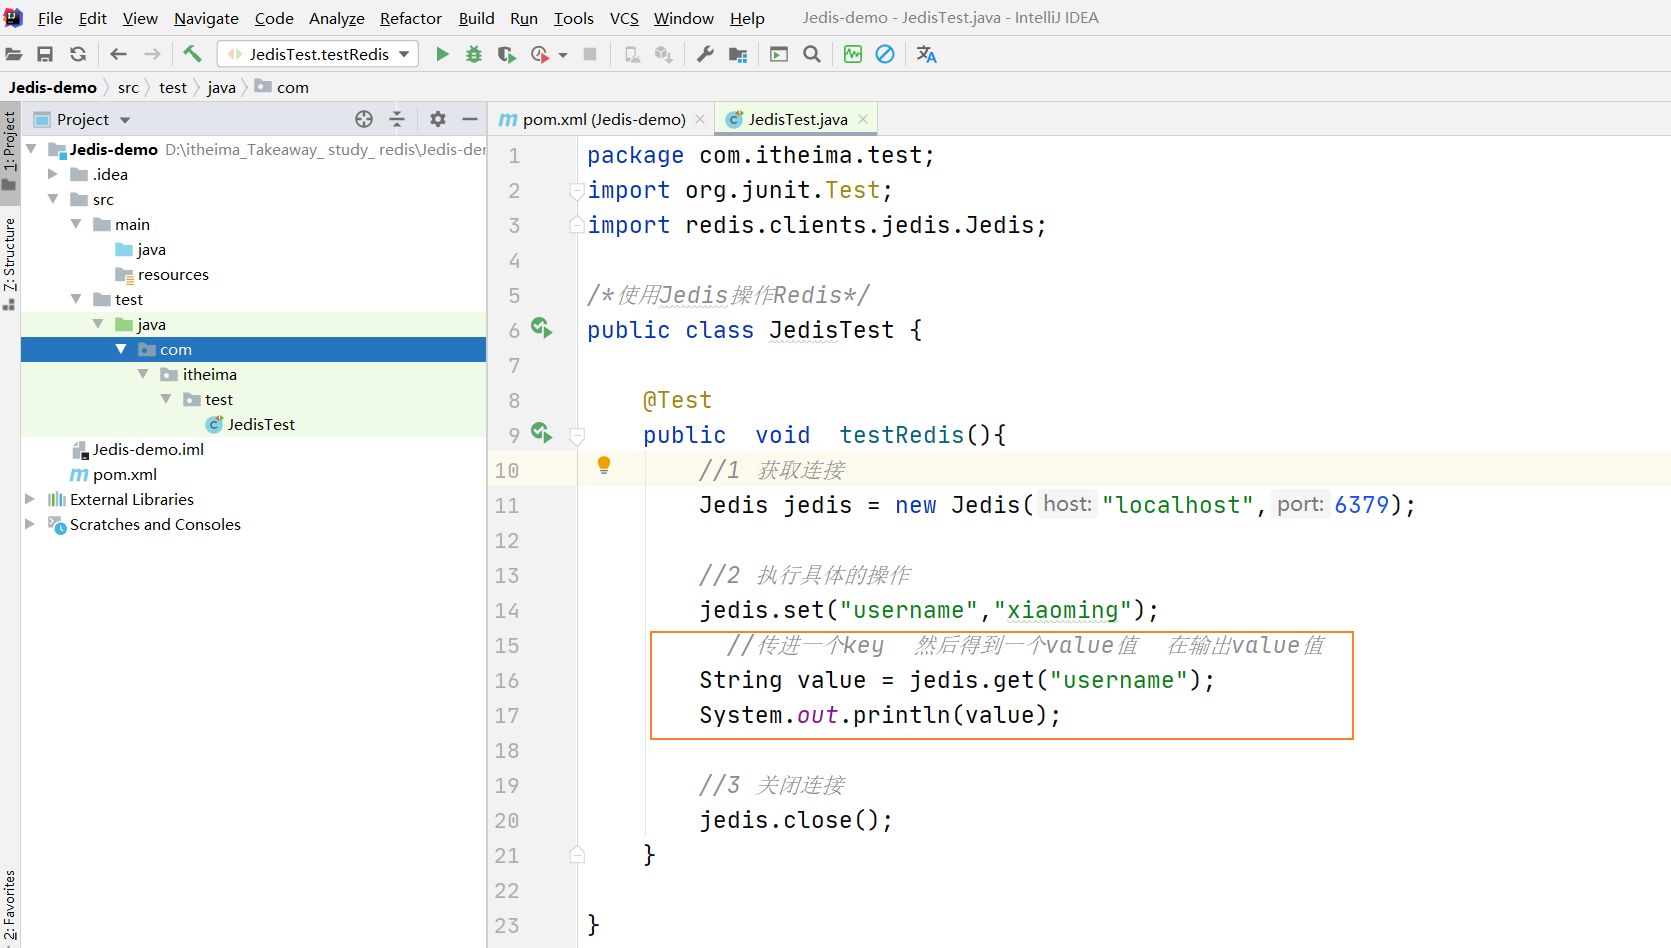The image size is (1671, 948).
Task: Open the Analyze menu
Action: coord(336,18)
